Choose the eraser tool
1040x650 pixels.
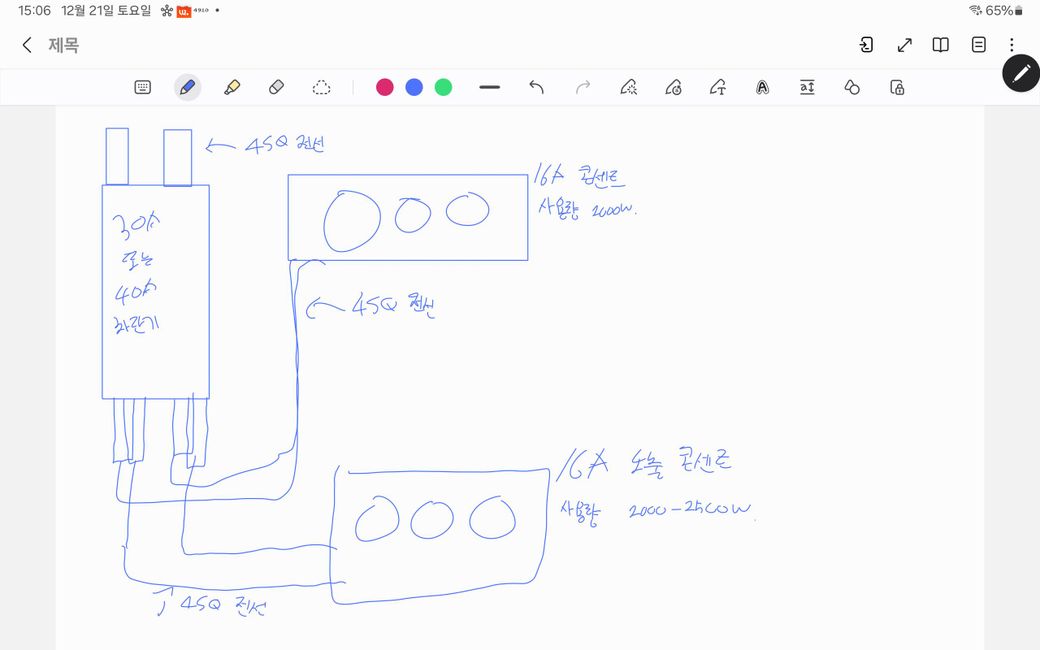(277, 87)
